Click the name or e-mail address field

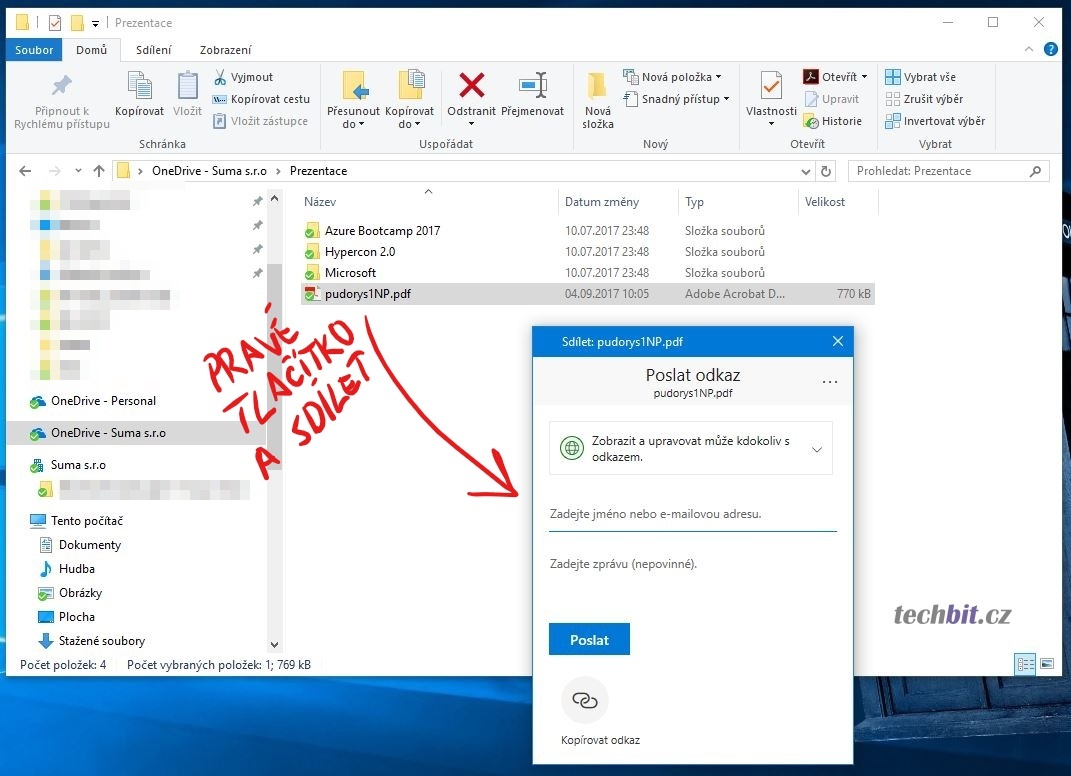point(692,514)
